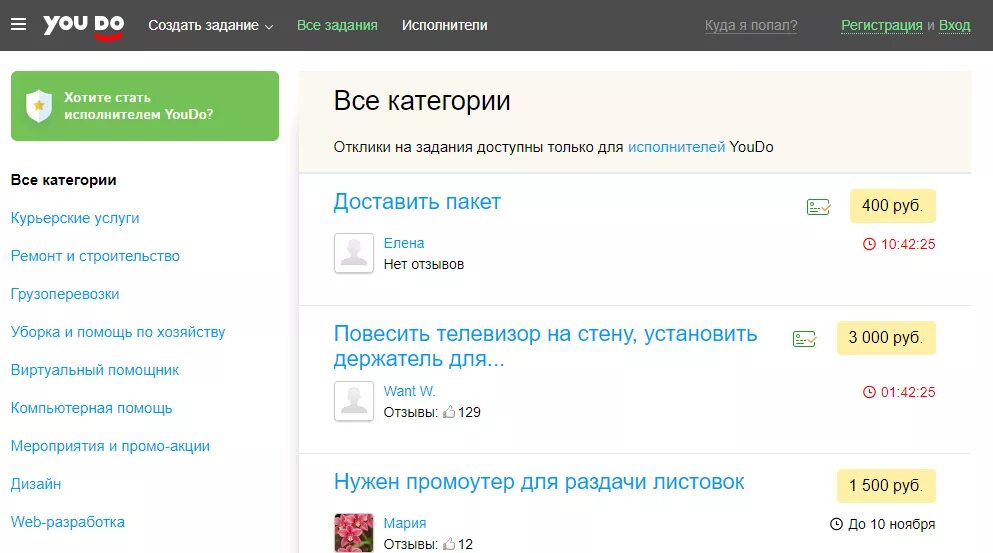Open the Все задания menu item
Viewport: 993px width, 553px height.
point(337,25)
